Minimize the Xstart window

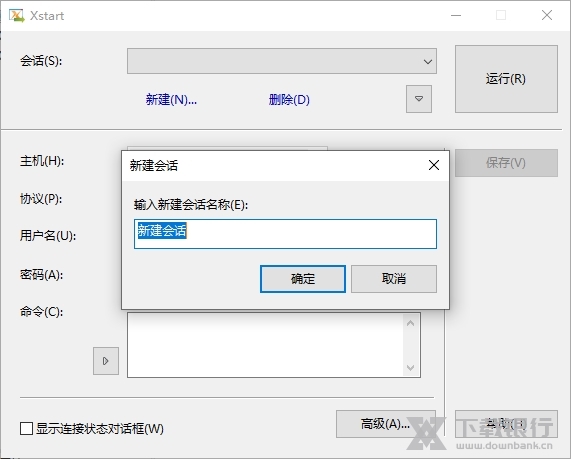pos(456,15)
